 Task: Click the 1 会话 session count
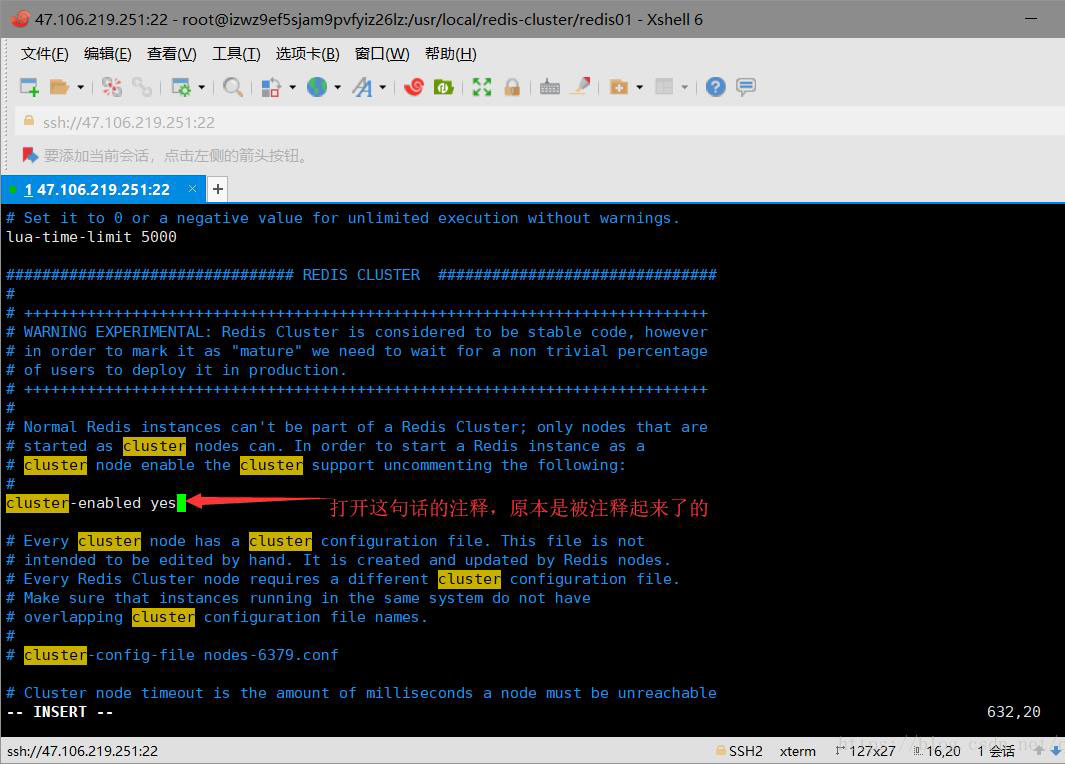[x=996, y=751]
